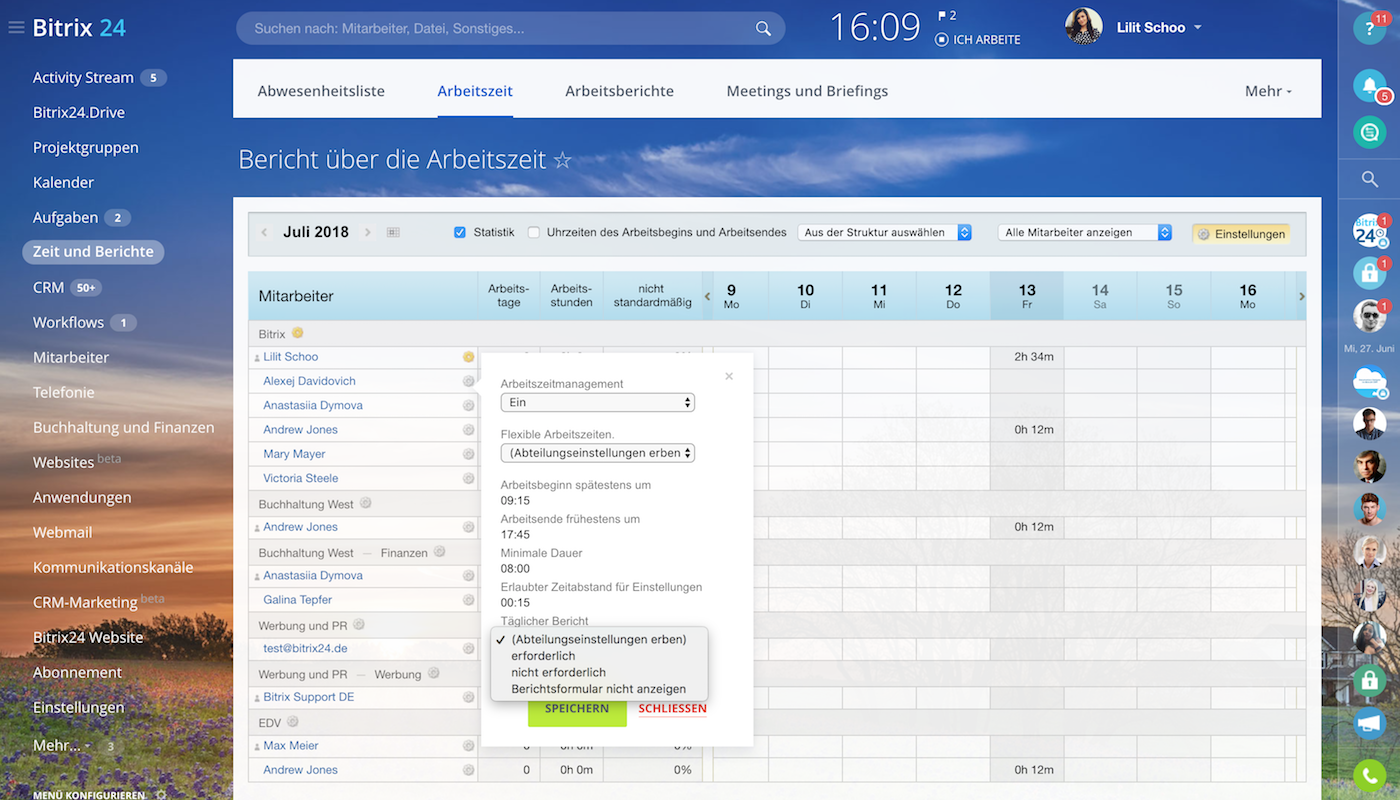Image resolution: width=1400 pixels, height=800 pixels.
Task: Select 'Berichtsformular nicht anzeigen' option
Action: click(598, 689)
